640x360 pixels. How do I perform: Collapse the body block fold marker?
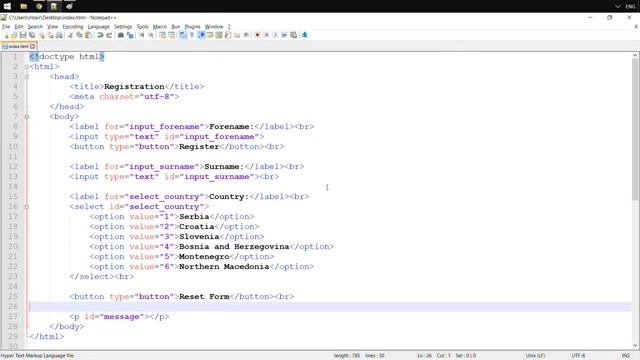click(27, 117)
